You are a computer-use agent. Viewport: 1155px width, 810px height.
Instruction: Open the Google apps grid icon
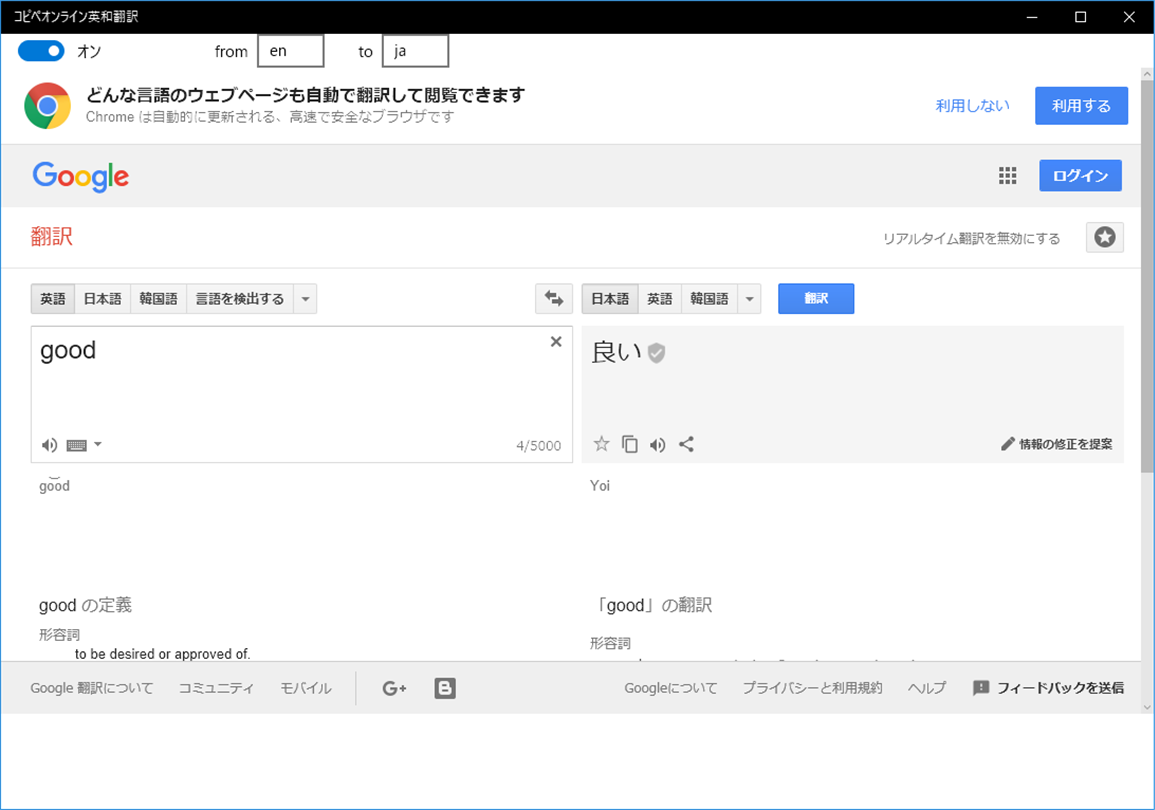1007,175
